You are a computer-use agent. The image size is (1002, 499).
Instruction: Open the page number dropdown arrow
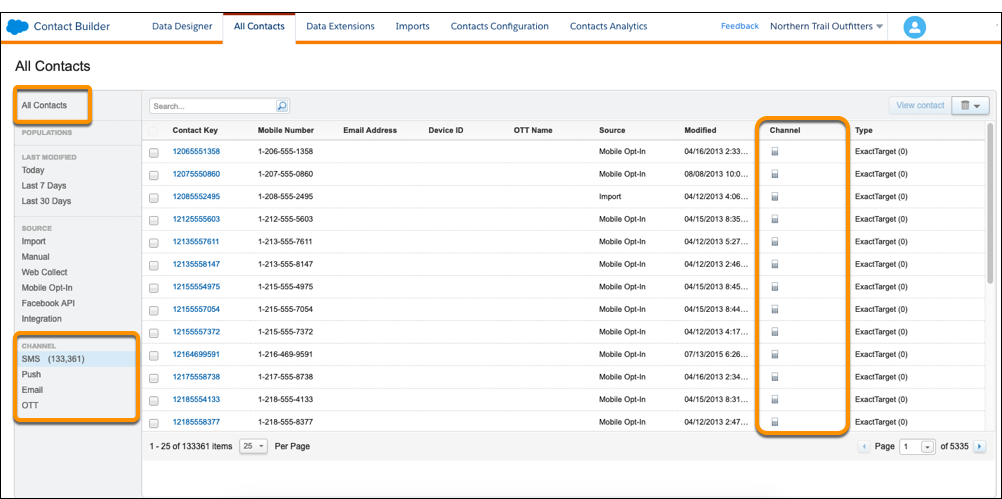tap(928, 447)
